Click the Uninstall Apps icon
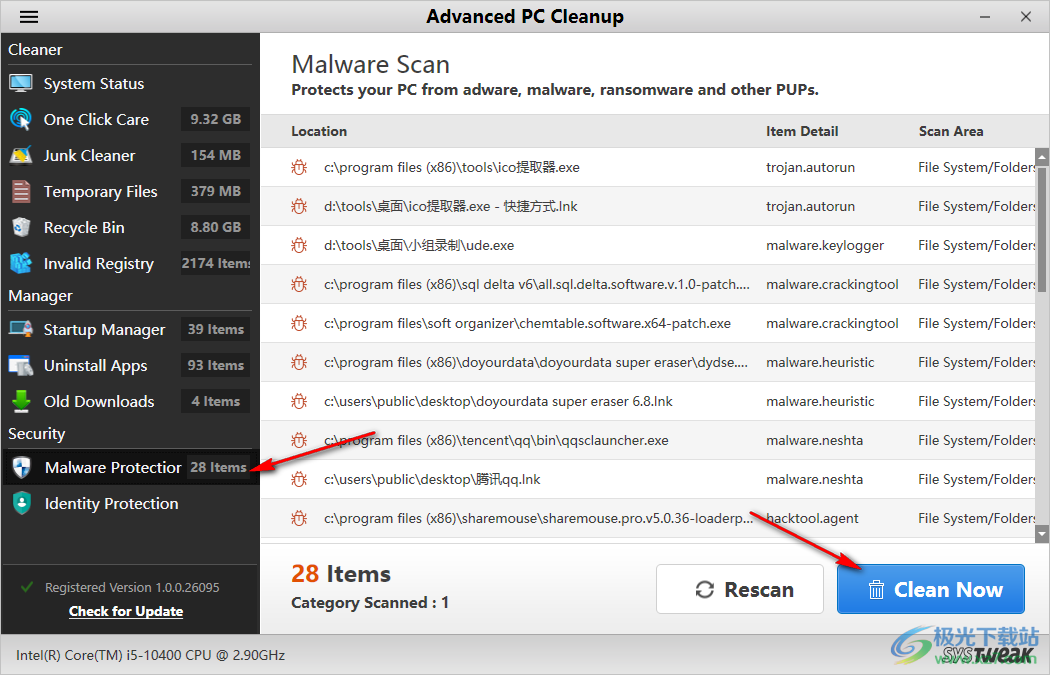This screenshot has height=675, width=1050. [21, 366]
